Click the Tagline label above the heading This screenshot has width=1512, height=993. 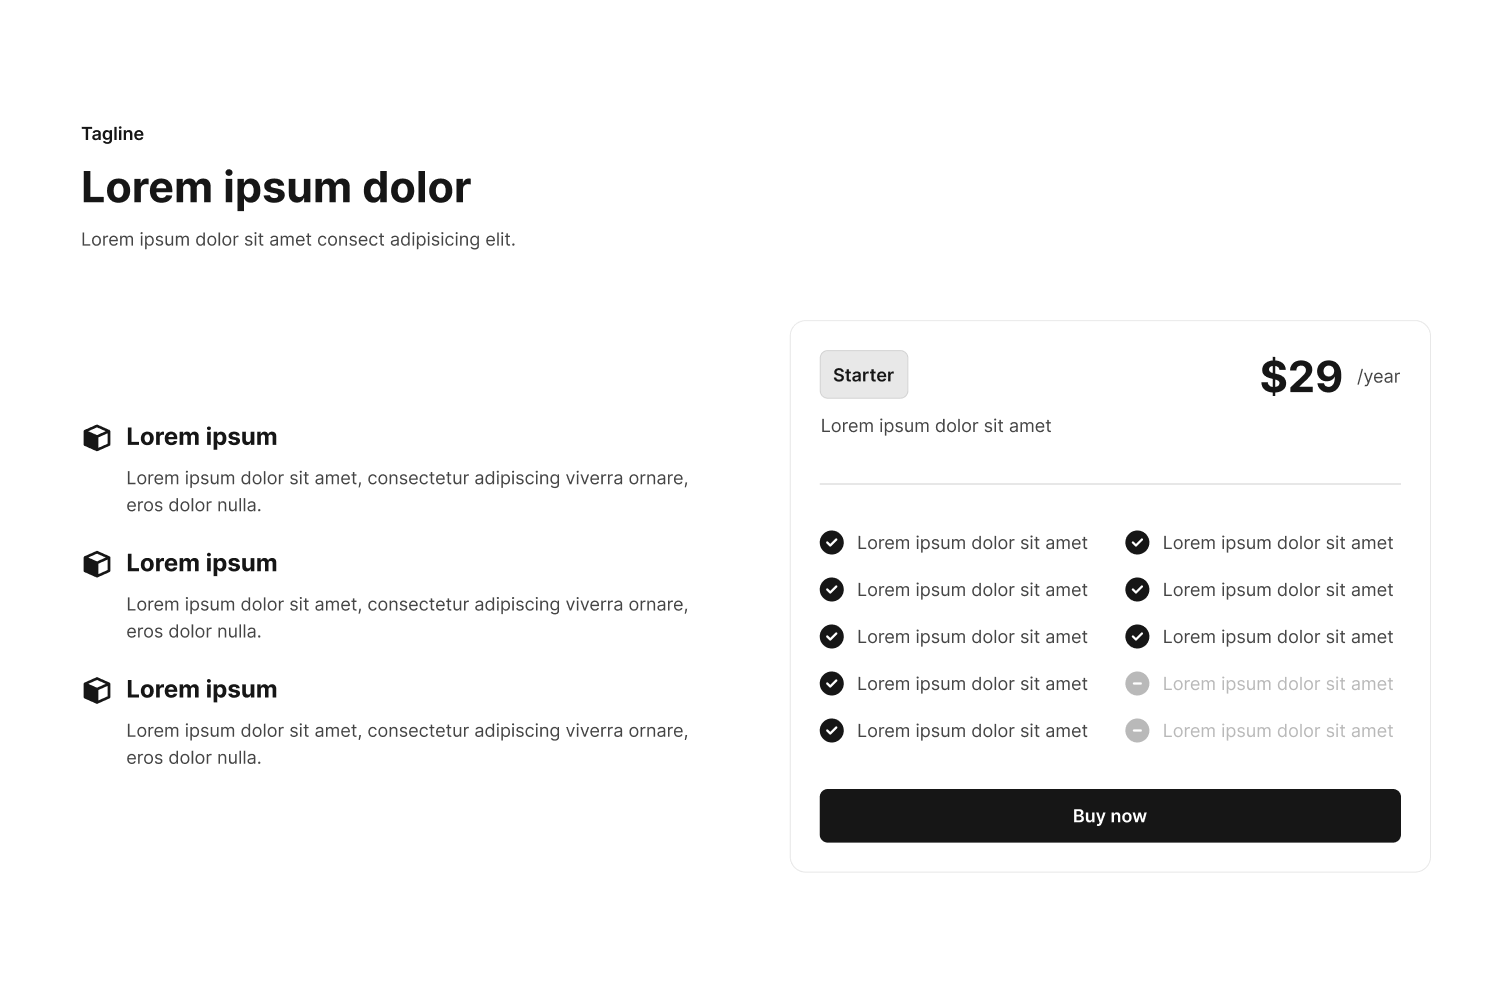tap(112, 134)
